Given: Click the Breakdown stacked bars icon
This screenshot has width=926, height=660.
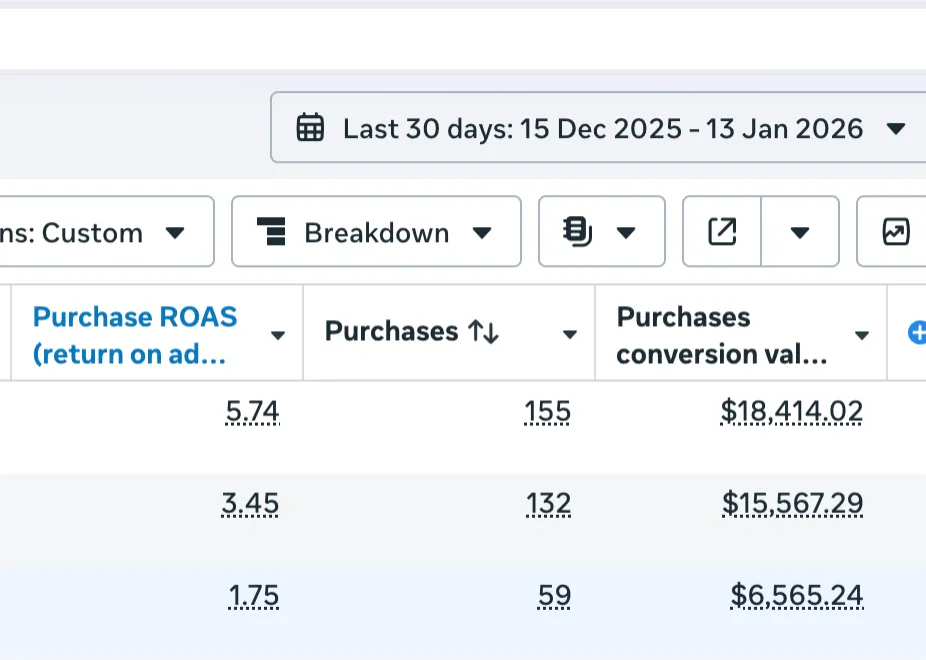Looking at the screenshot, I should 272,232.
